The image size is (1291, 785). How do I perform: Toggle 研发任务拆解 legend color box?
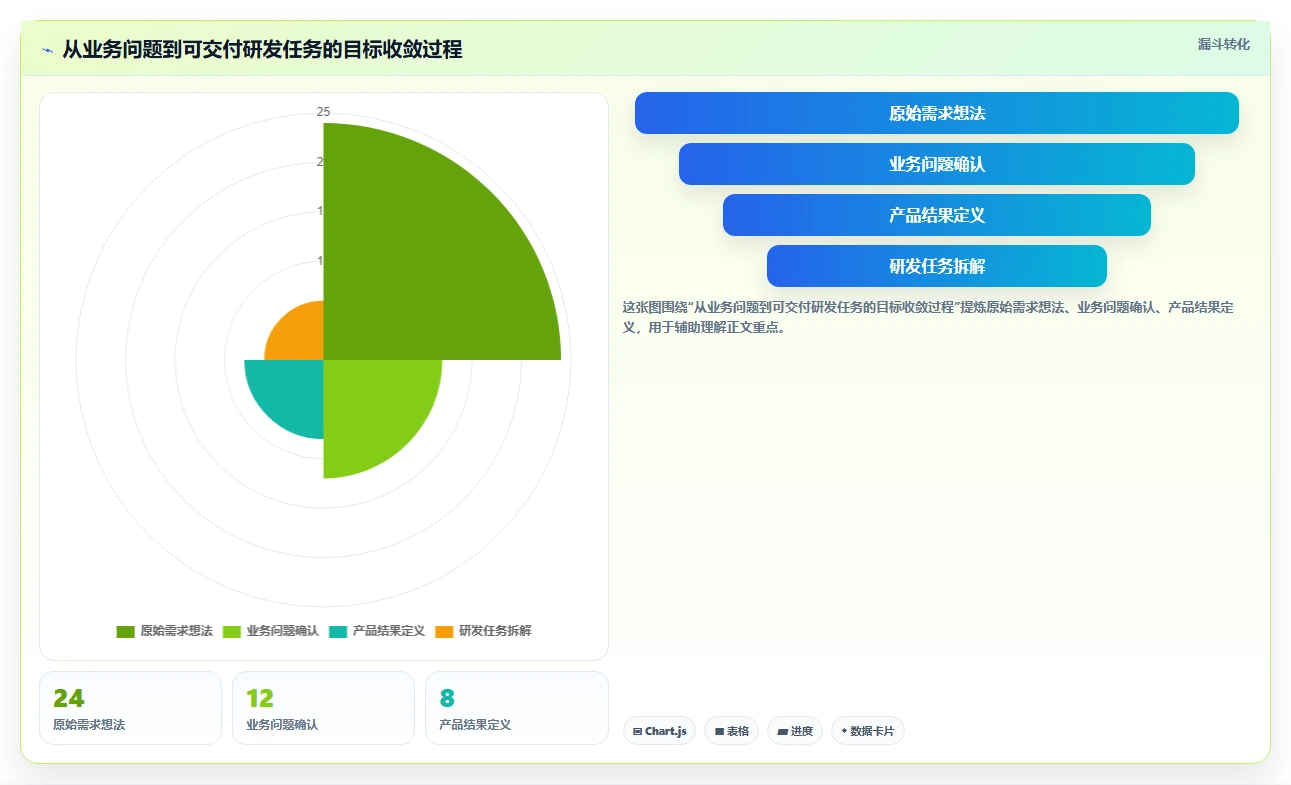tap(444, 631)
